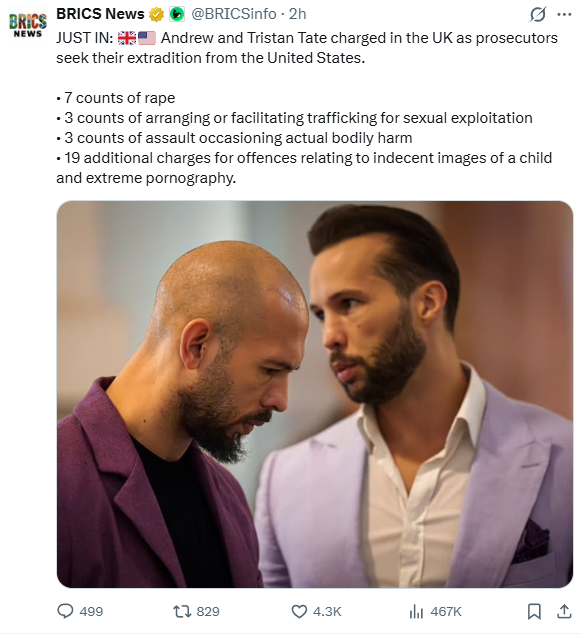Click the 829 reposts count

click(x=207, y=611)
